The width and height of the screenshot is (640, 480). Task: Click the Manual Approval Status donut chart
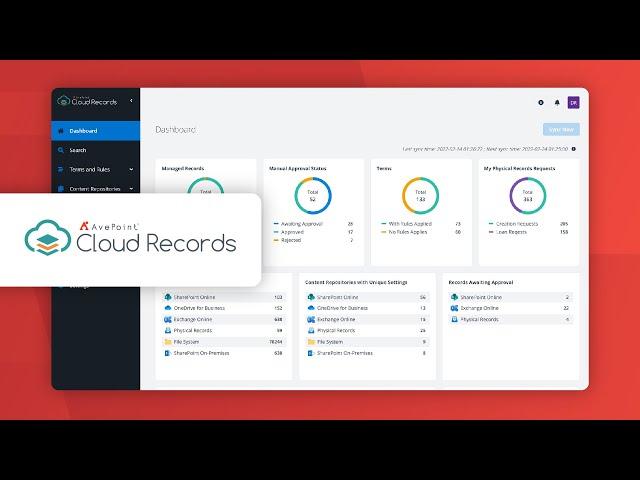click(x=313, y=196)
